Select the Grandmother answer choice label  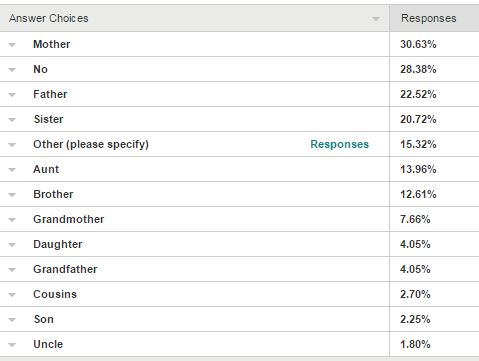click(x=69, y=219)
